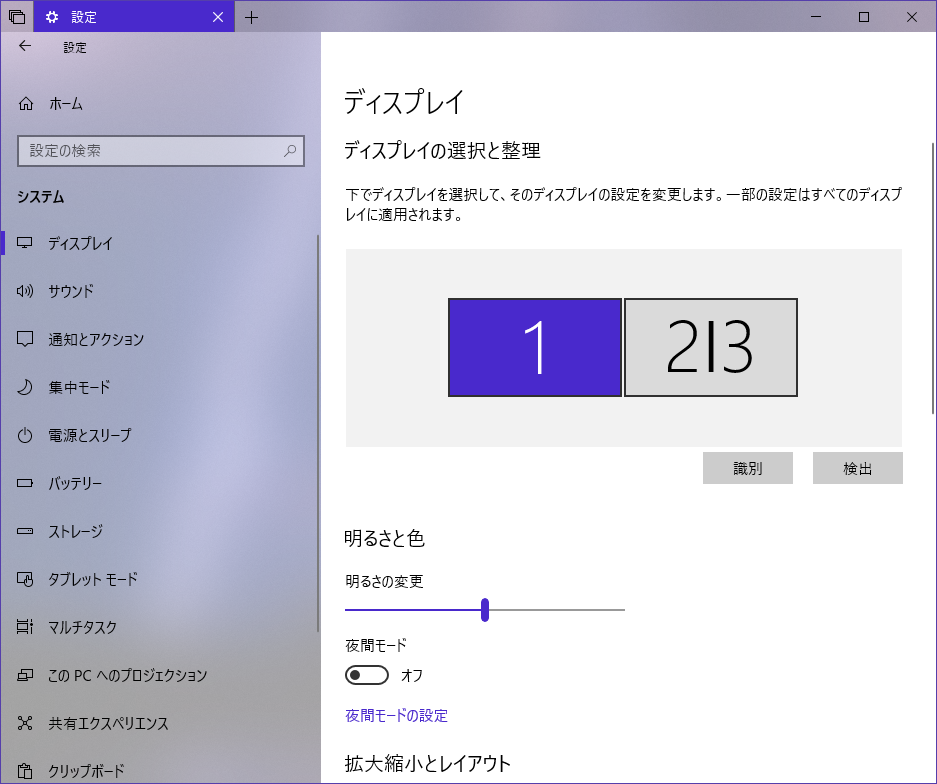
Task: Select display 2|3 in the arrangement
Action: (x=711, y=347)
